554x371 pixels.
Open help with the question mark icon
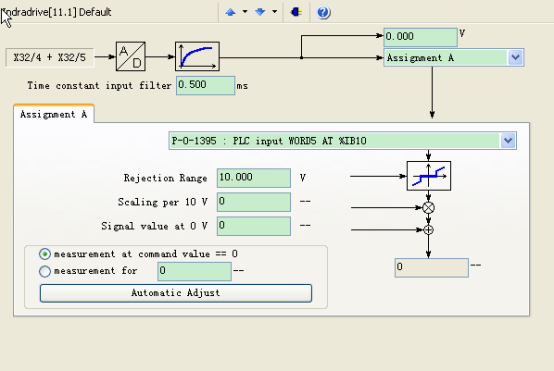(323, 12)
